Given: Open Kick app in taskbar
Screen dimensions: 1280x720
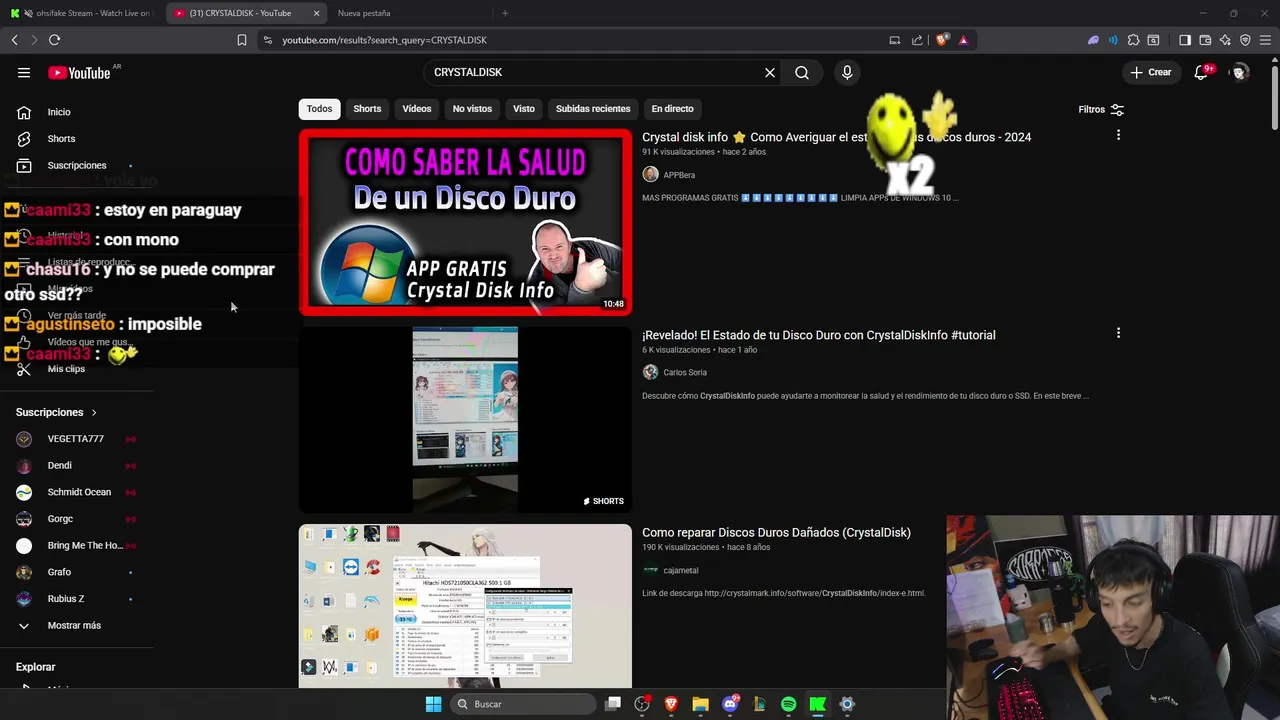Looking at the screenshot, I should click(x=817, y=704).
